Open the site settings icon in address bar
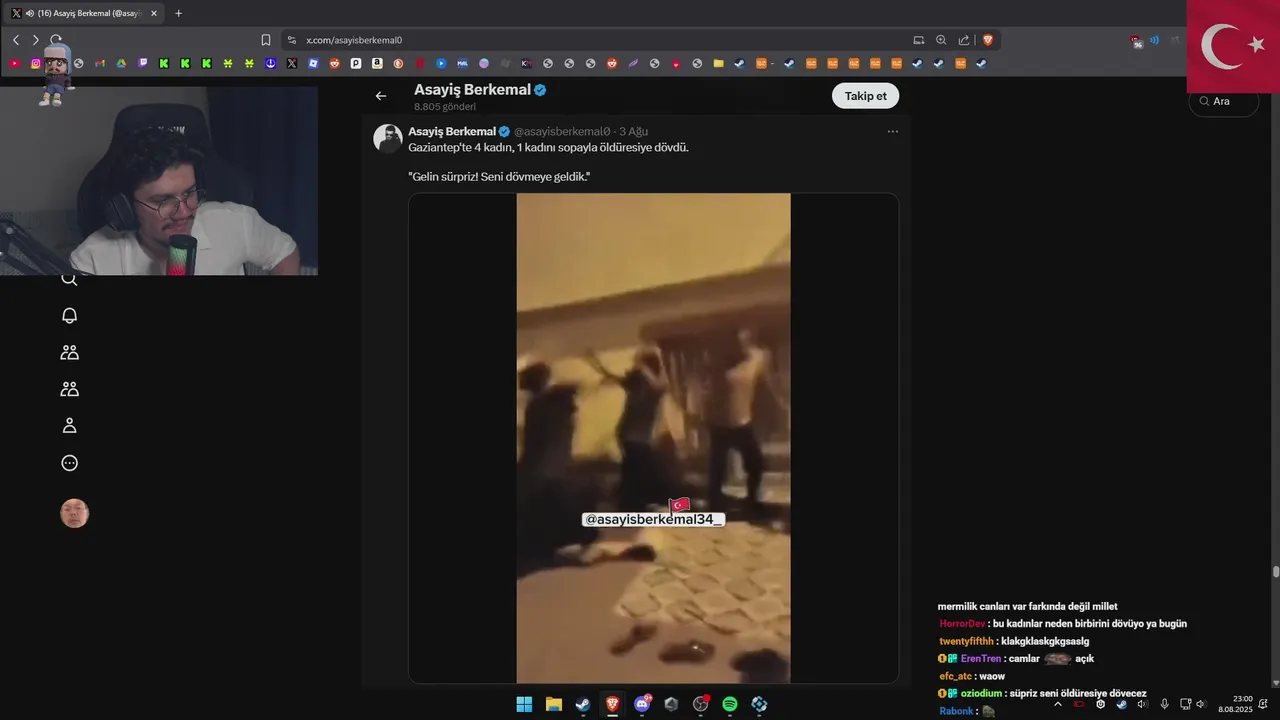 tap(292, 40)
